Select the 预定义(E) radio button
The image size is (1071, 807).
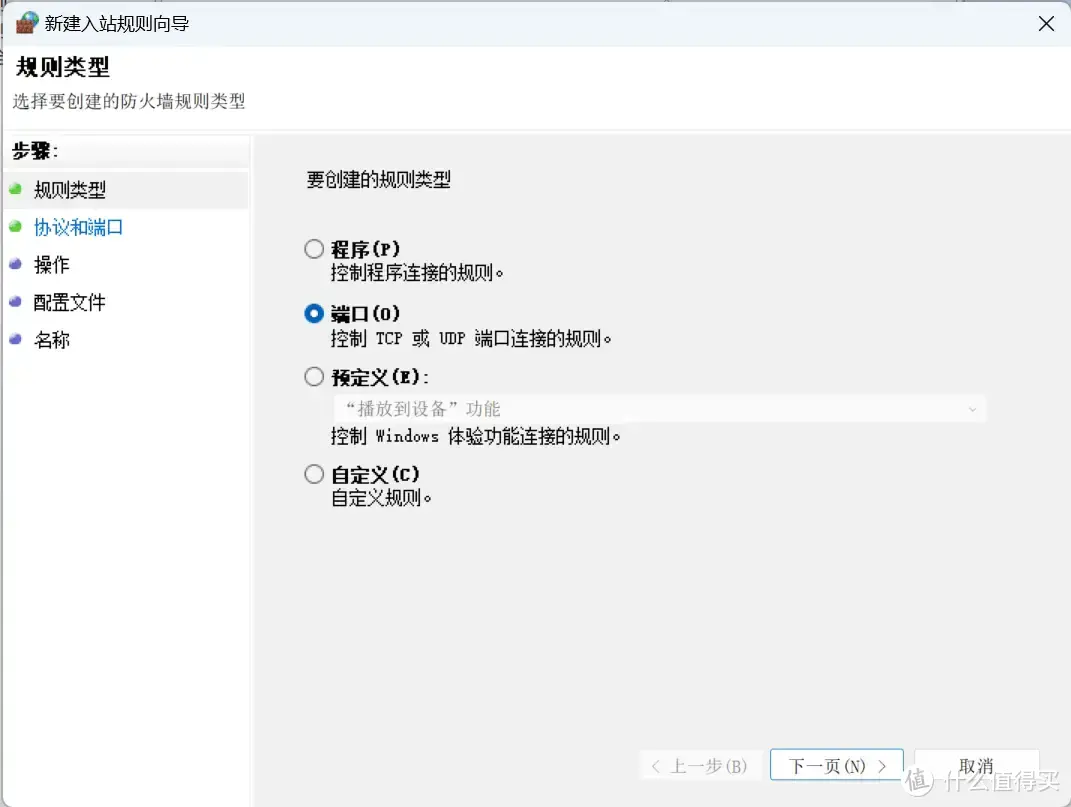[x=314, y=377]
